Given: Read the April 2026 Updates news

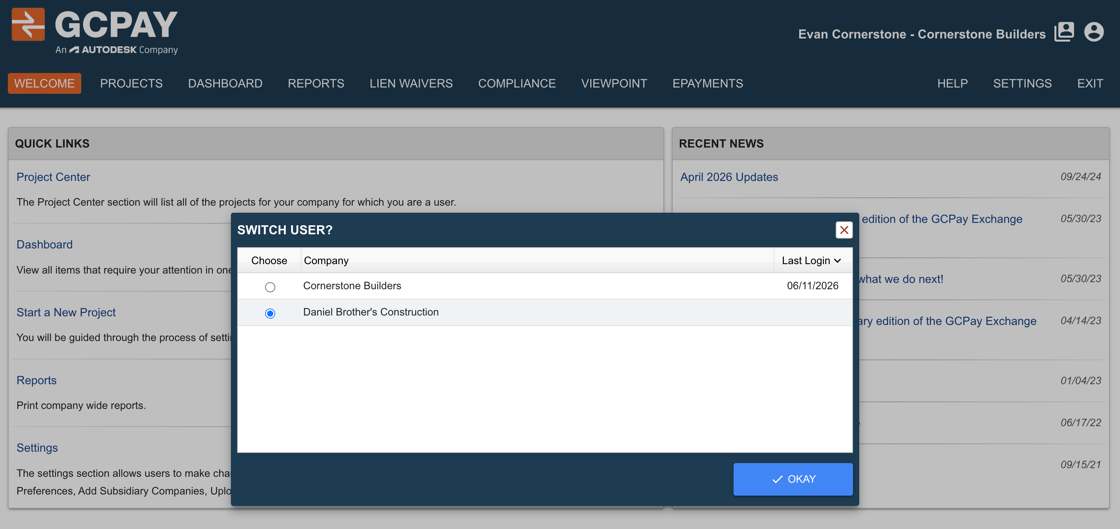Looking at the screenshot, I should point(729,177).
